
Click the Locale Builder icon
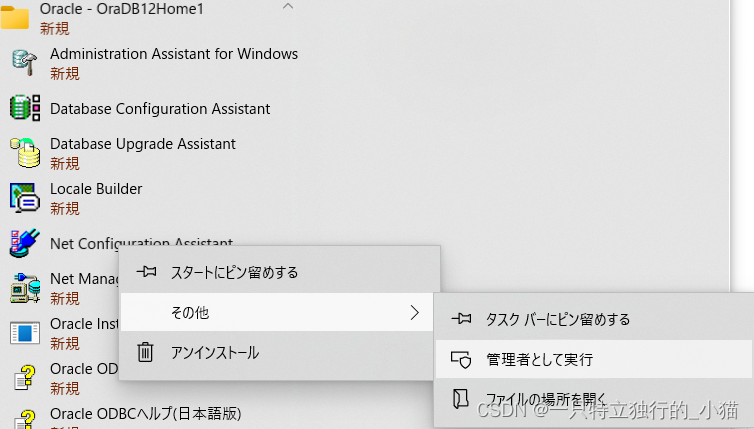coord(25,197)
